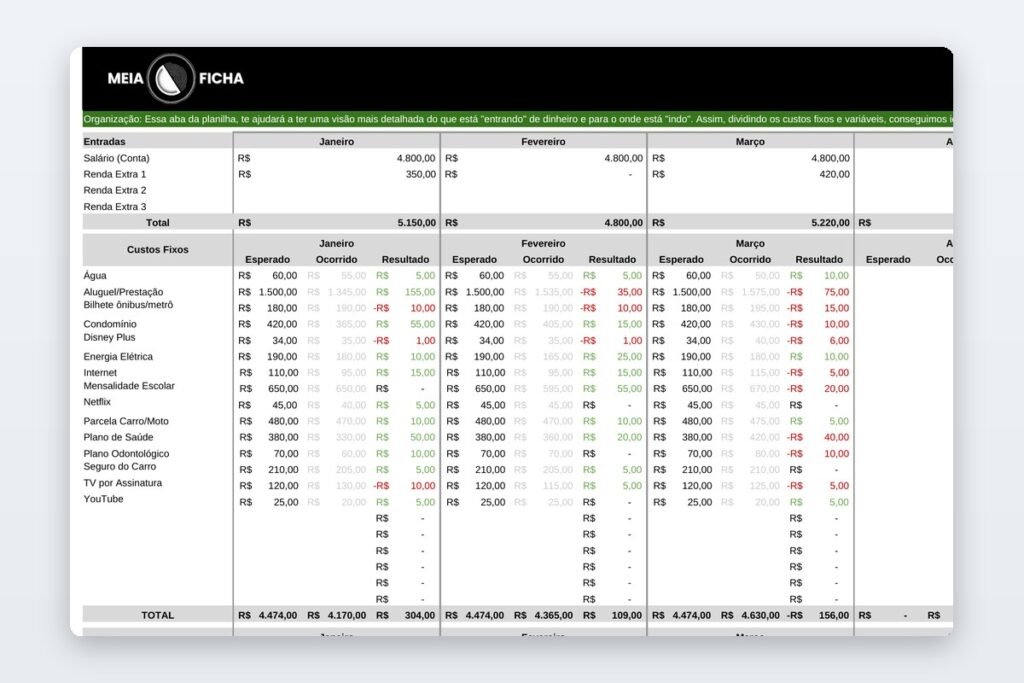Image resolution: width=1024 pixels, height=683 pixels.
Task: Select the green Organização description banner
Action: (x=517, y=119)
